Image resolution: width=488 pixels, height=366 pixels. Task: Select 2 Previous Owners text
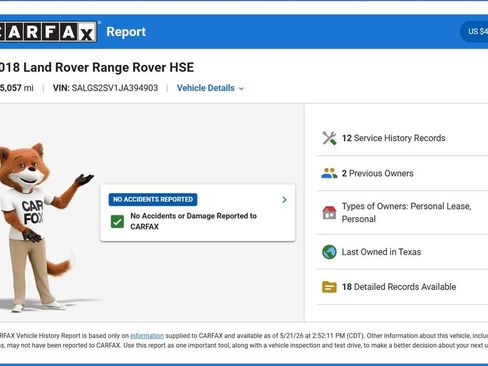coord(378,173)
